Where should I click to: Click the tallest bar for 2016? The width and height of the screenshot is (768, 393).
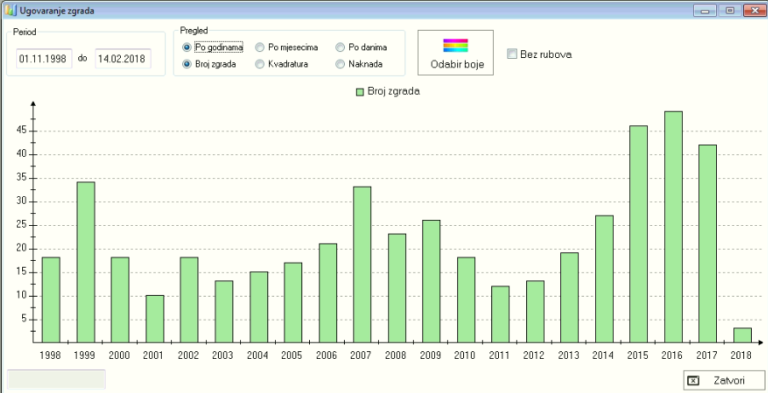(x=673, y=227)
